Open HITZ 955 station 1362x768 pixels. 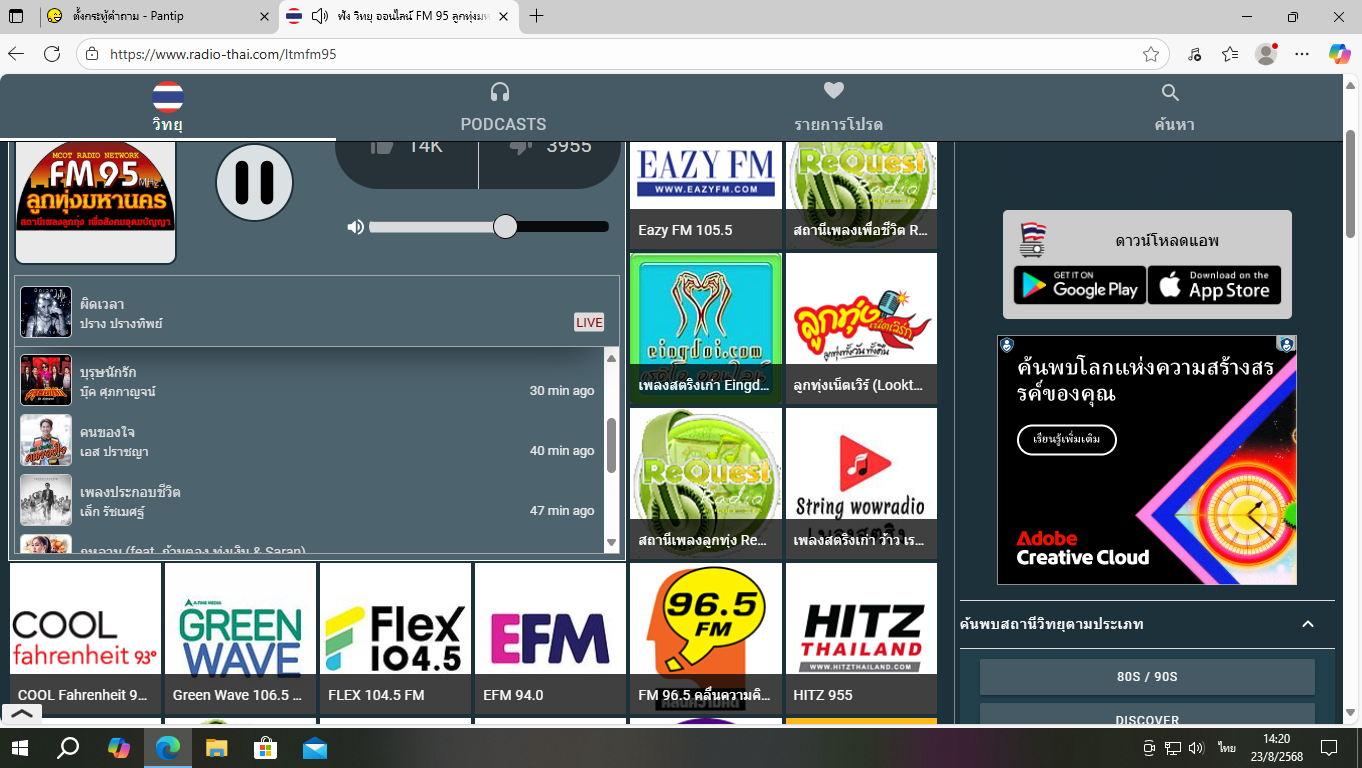(x=861, y=638)
